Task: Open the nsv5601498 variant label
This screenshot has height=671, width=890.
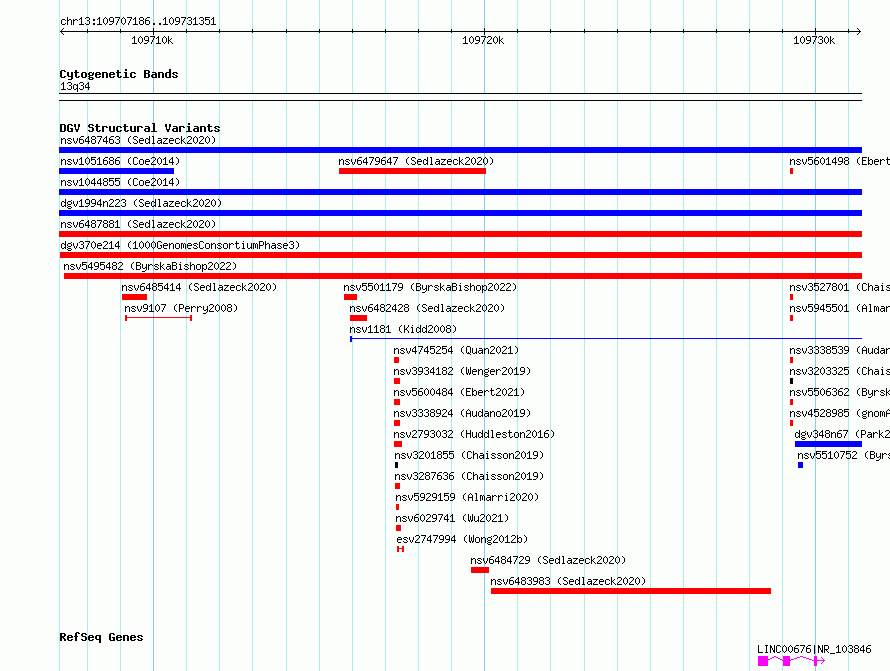Action: pos(839,161)
